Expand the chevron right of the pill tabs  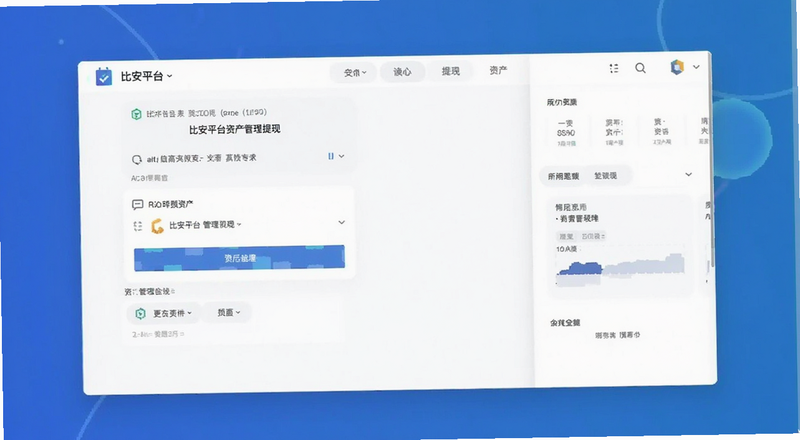click(688, 175)
